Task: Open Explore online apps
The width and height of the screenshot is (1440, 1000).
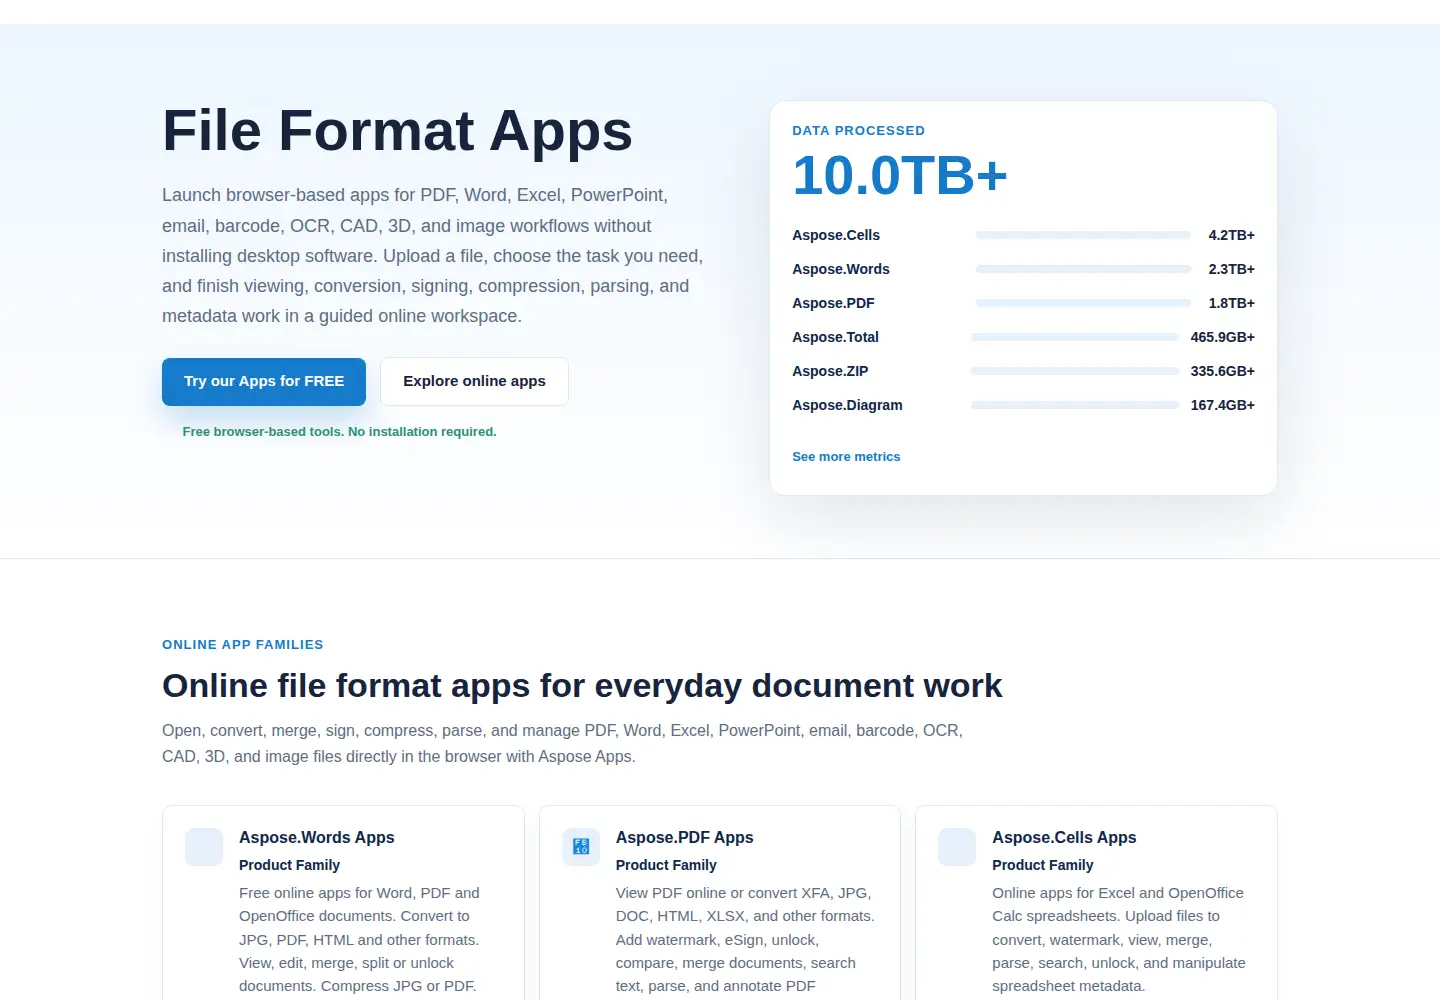Action: tap(474, 382)
